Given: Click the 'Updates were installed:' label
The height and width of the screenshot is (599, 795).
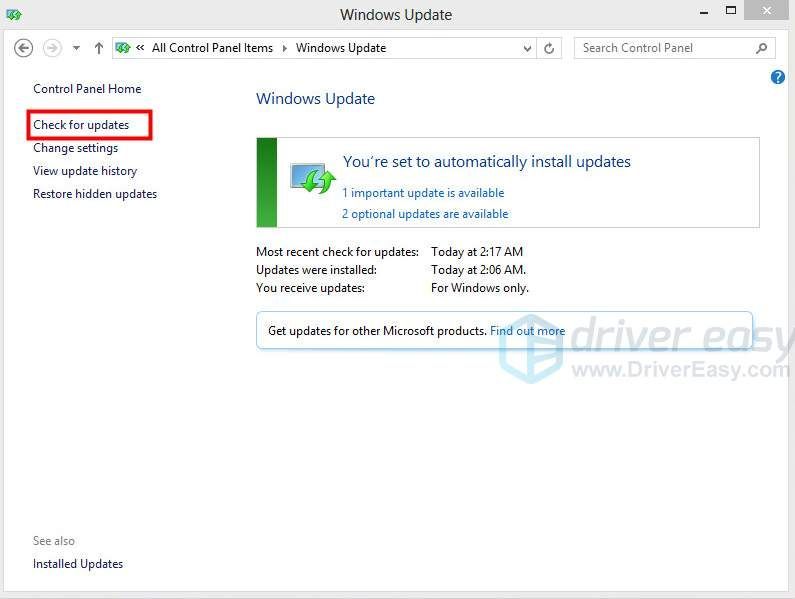Looking at the screenshot, I should pyautogui.click(x=316, y=270).
